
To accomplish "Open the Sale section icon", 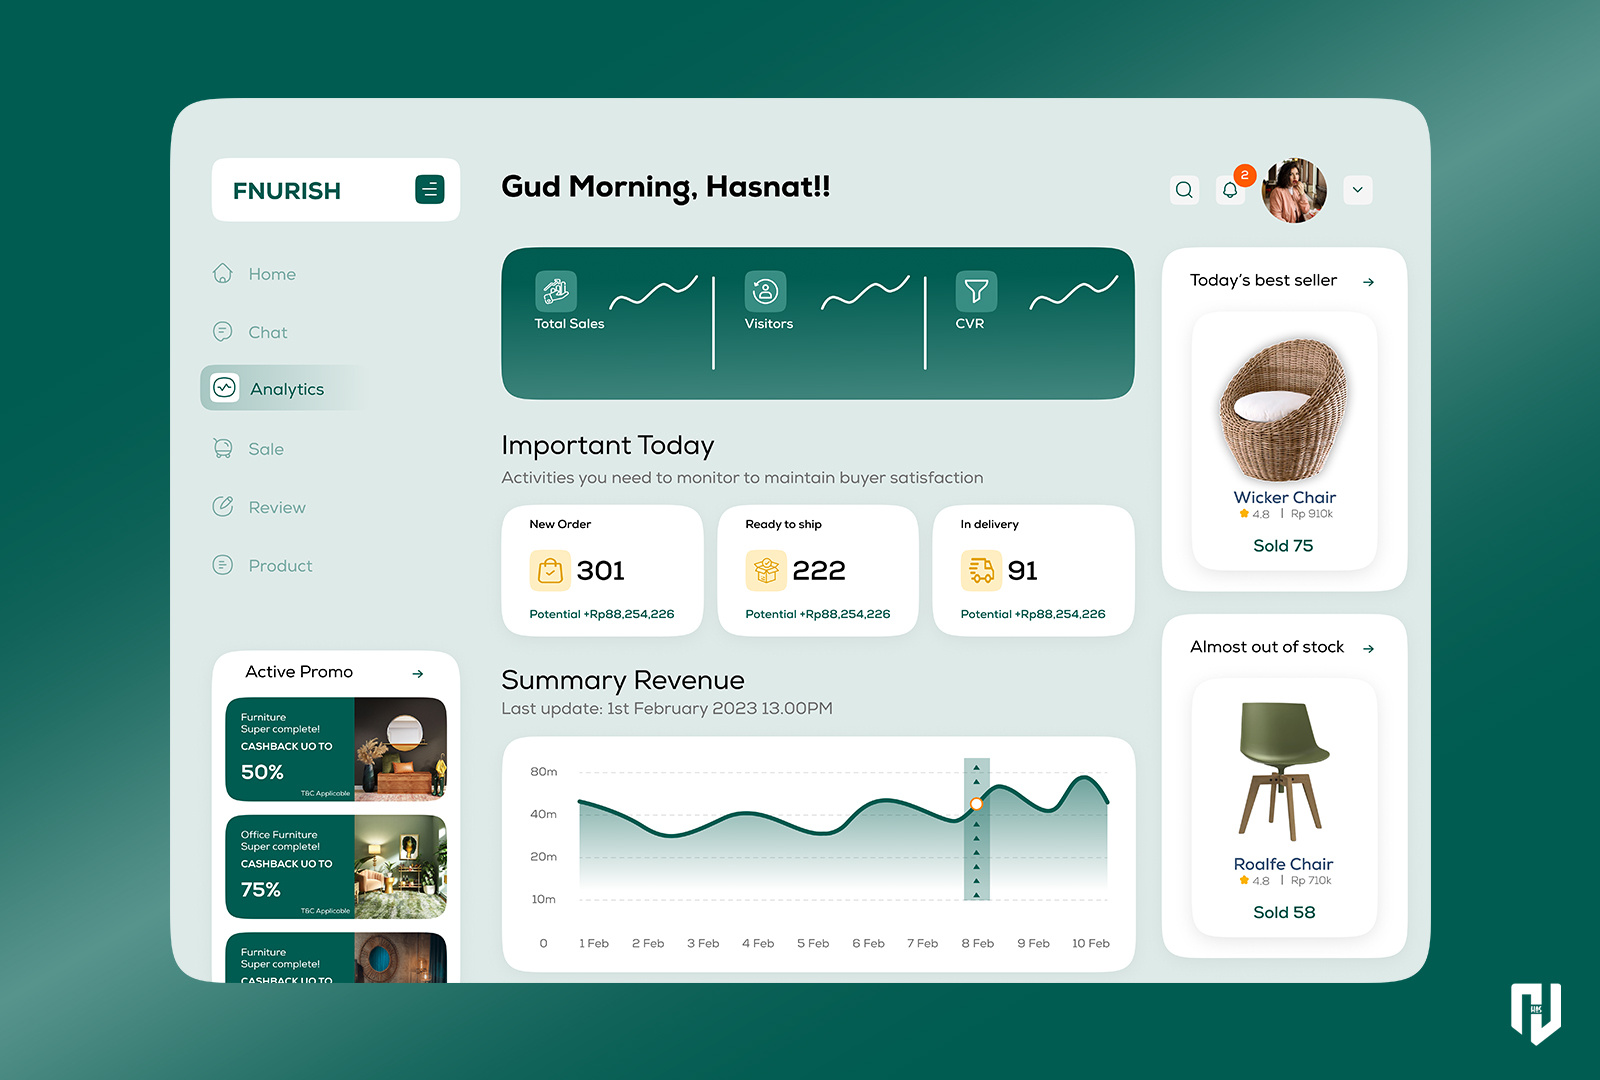I will click(223, 448).
